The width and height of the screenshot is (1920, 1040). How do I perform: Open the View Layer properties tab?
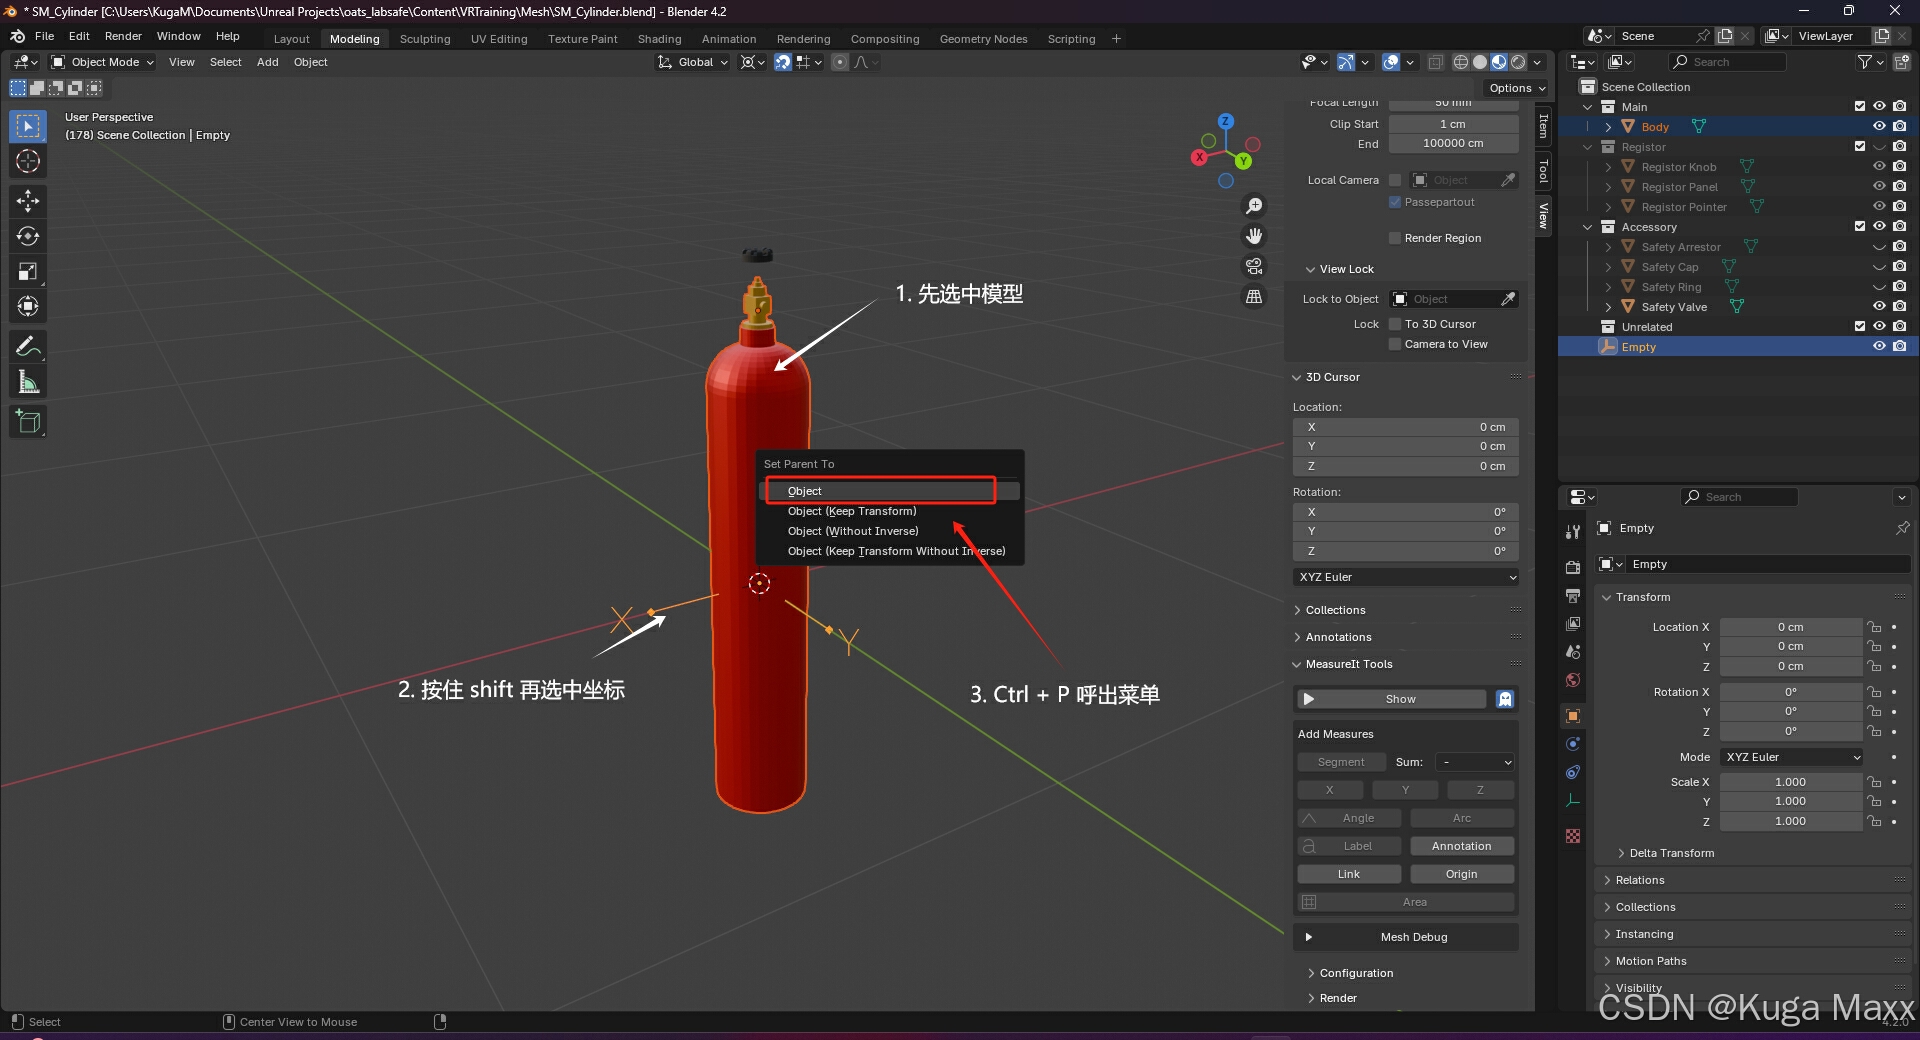(x=1573, y=623)
